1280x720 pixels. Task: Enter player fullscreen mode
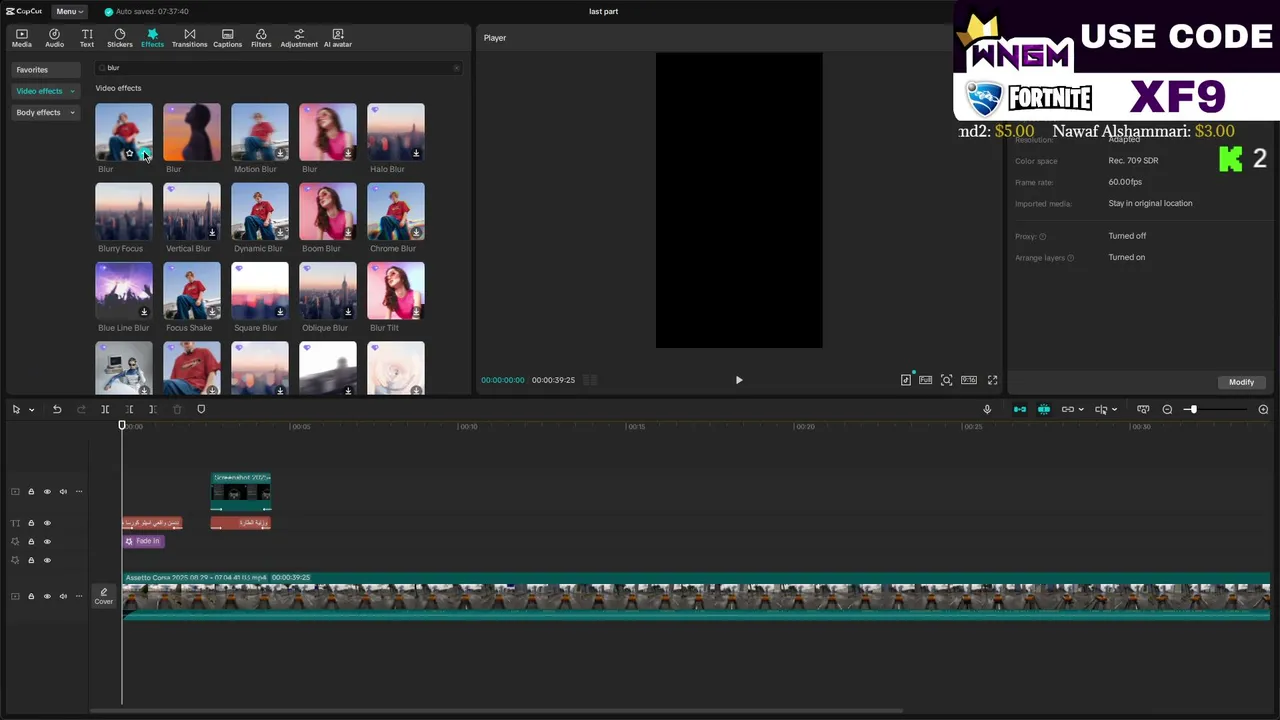pos(993,380)
